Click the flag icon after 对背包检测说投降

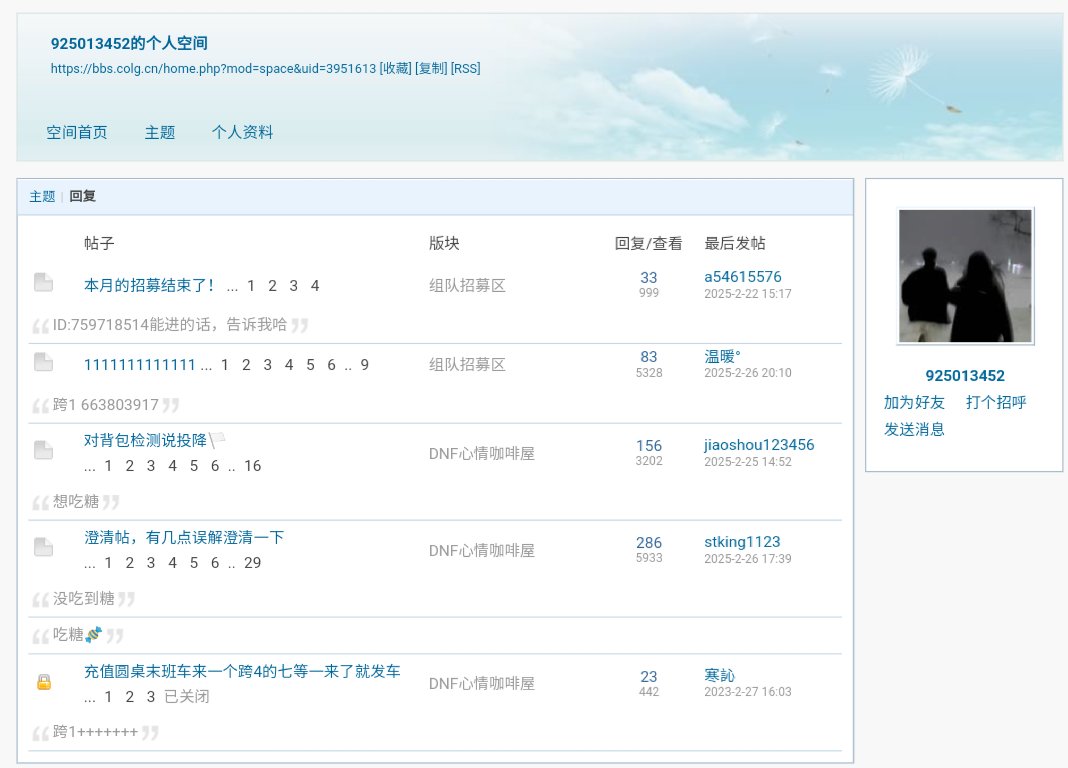point(217,440)
